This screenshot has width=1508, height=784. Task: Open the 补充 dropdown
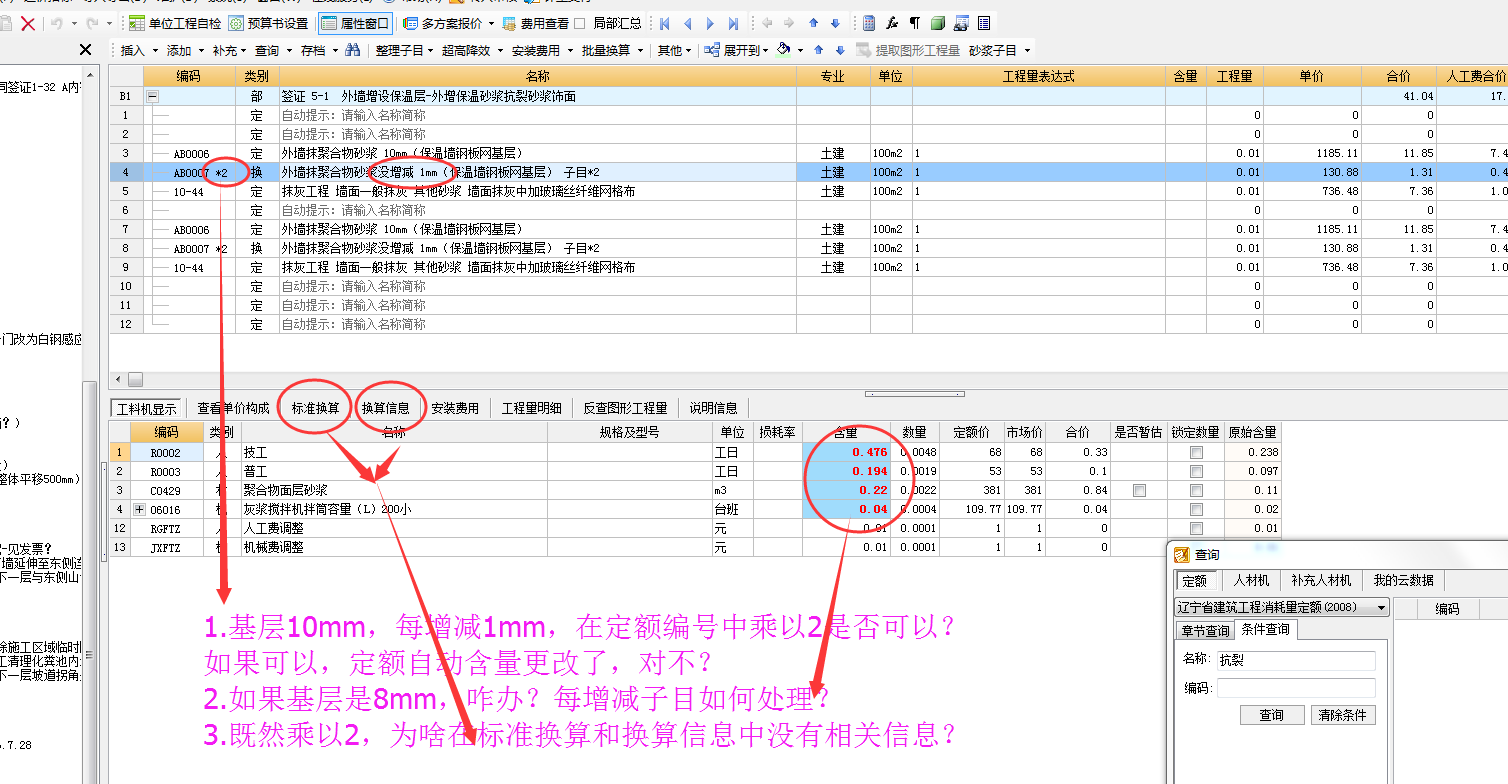click(x=230, y=50)
